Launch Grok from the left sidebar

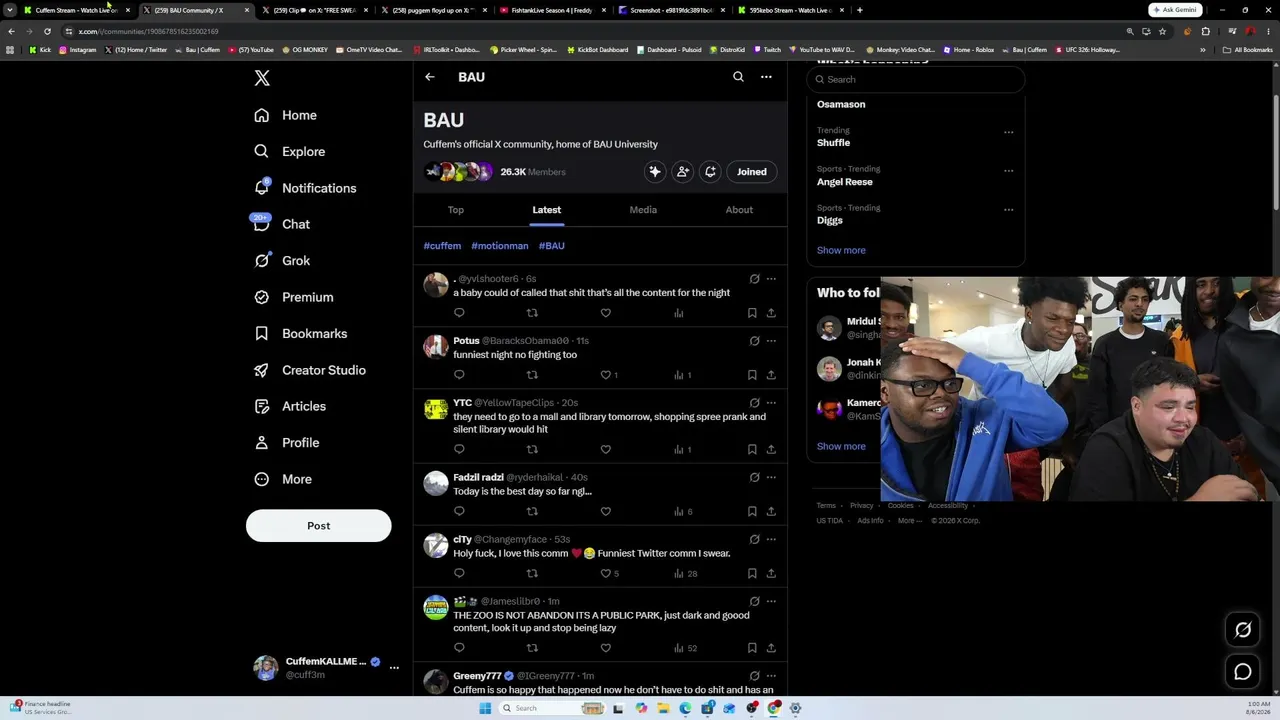pyautogui.click(x=281, y=261)
